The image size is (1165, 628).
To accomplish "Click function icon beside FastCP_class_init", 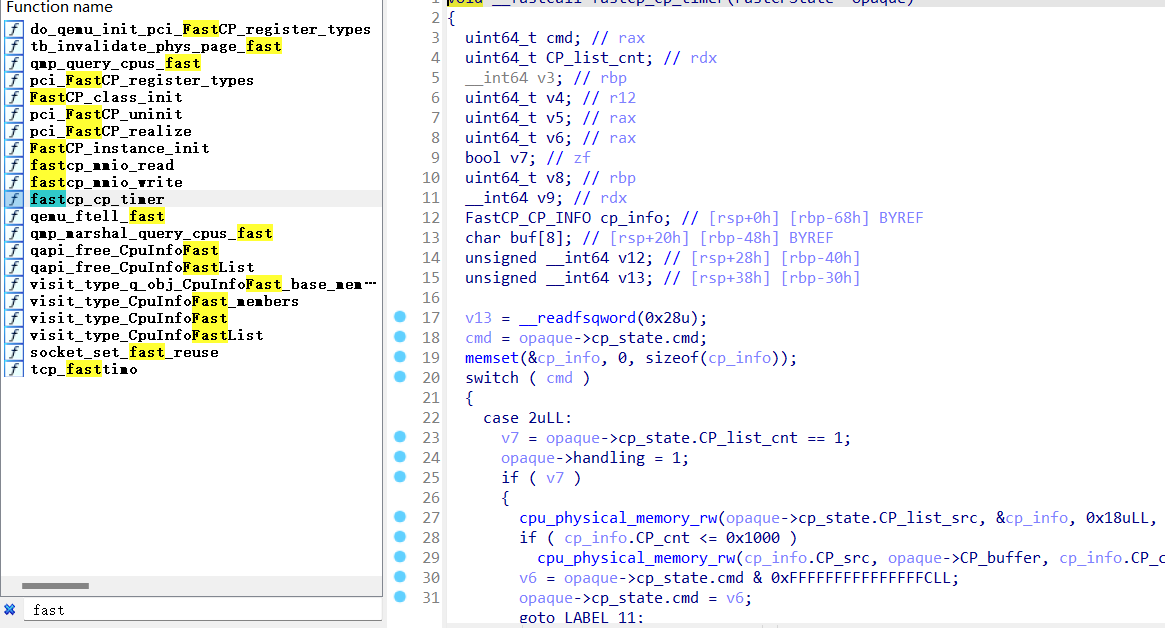I will [x=14, y=97].
